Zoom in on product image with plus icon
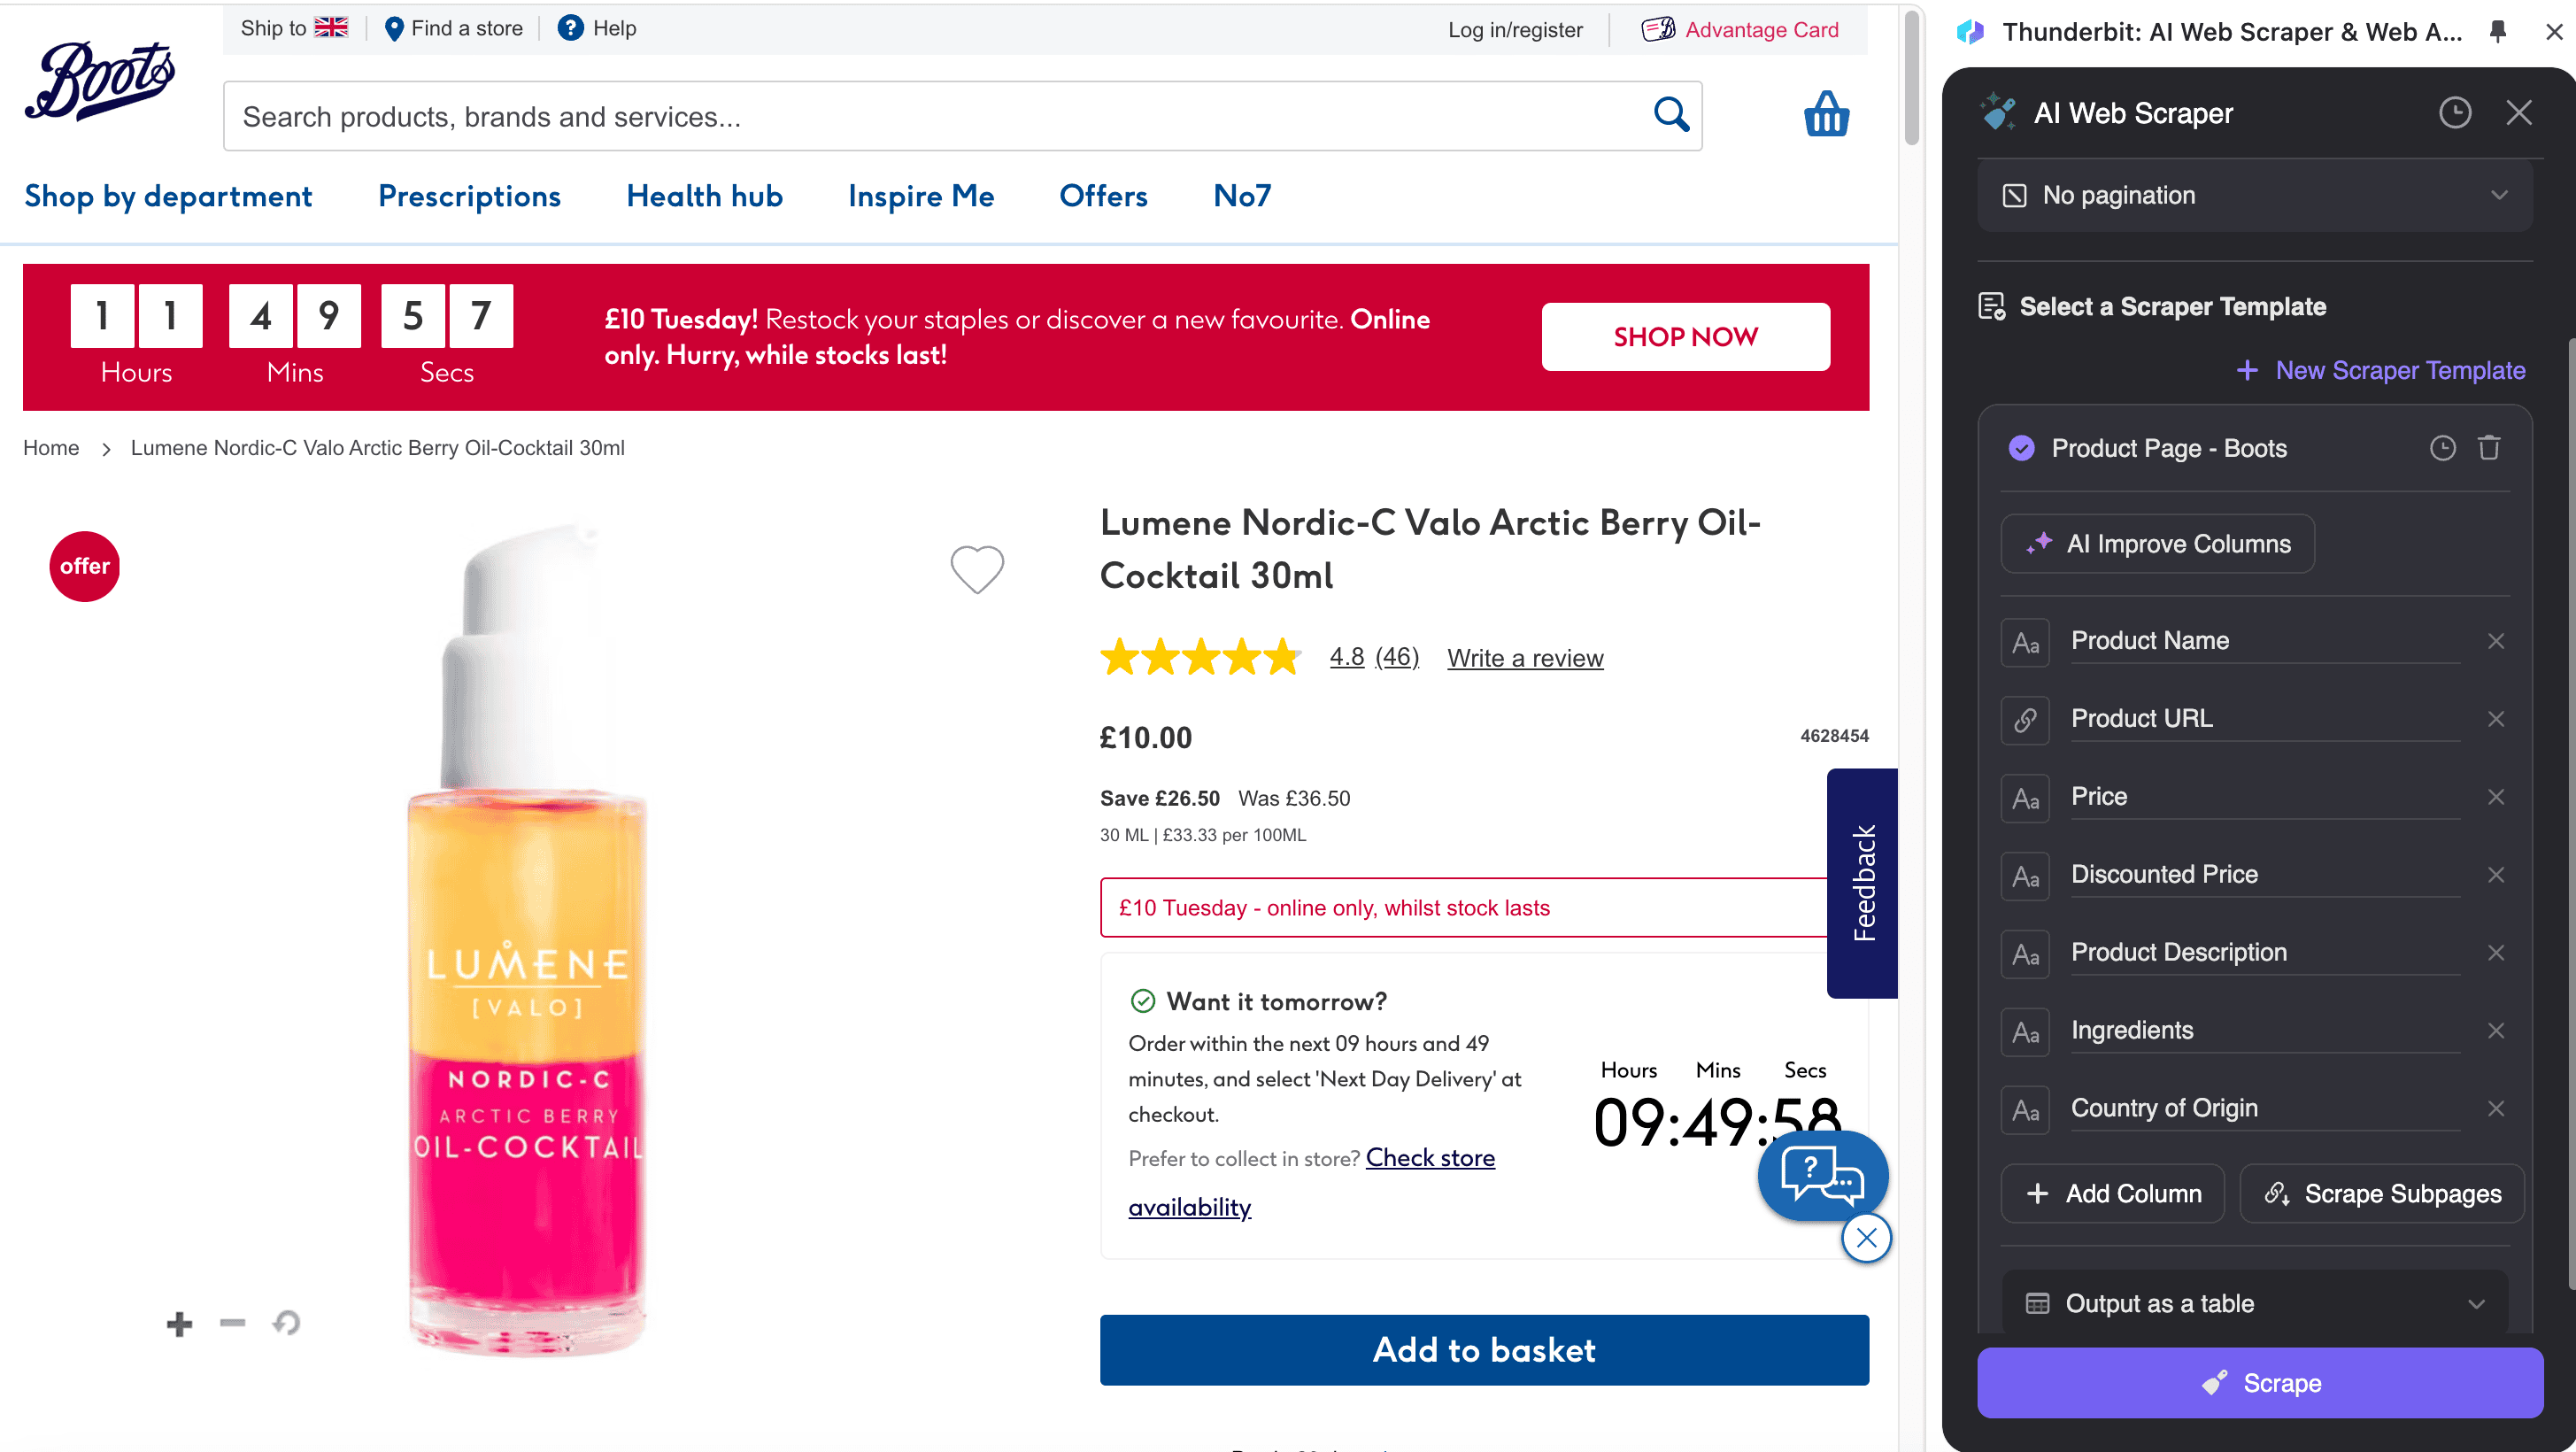The image size is (2576, 1452). click(x=179, y=1324)
